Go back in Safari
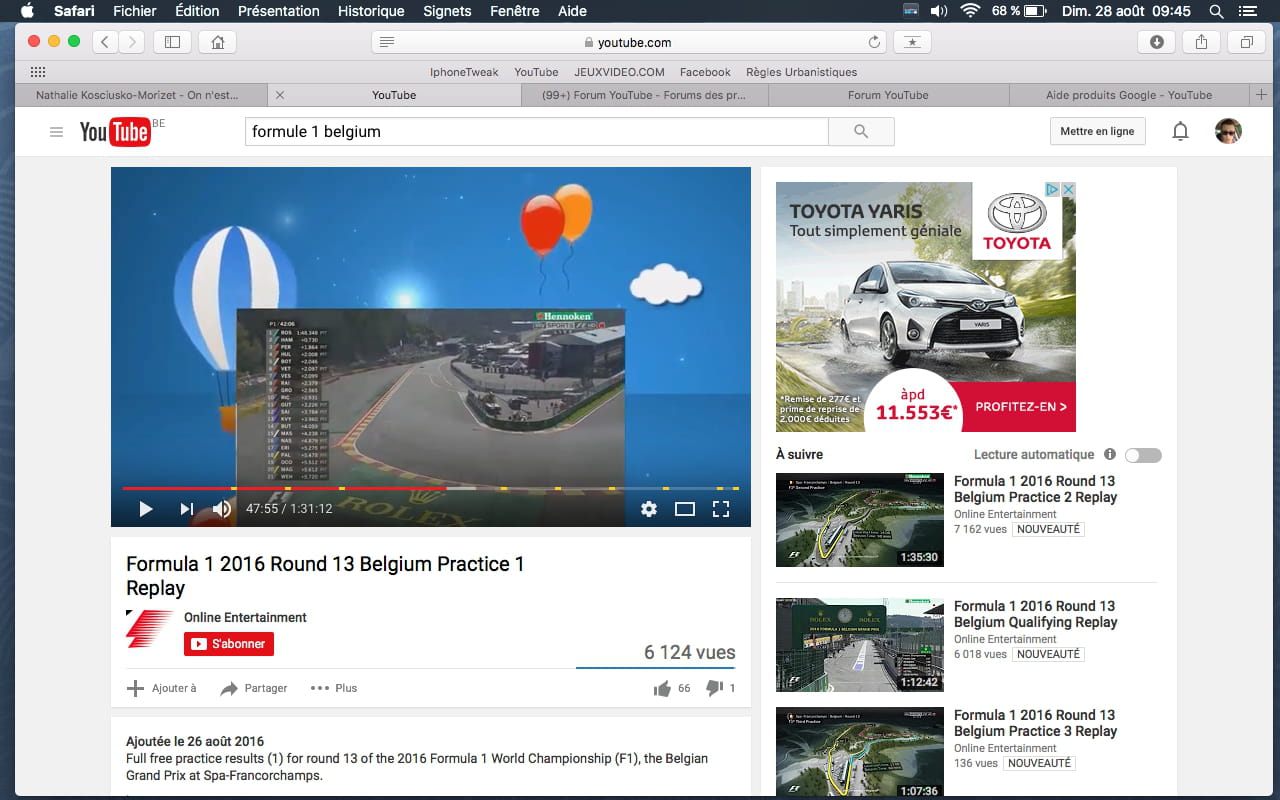Image resolution: width=1280 pixels, height=800 pixels. pos(106,42)
